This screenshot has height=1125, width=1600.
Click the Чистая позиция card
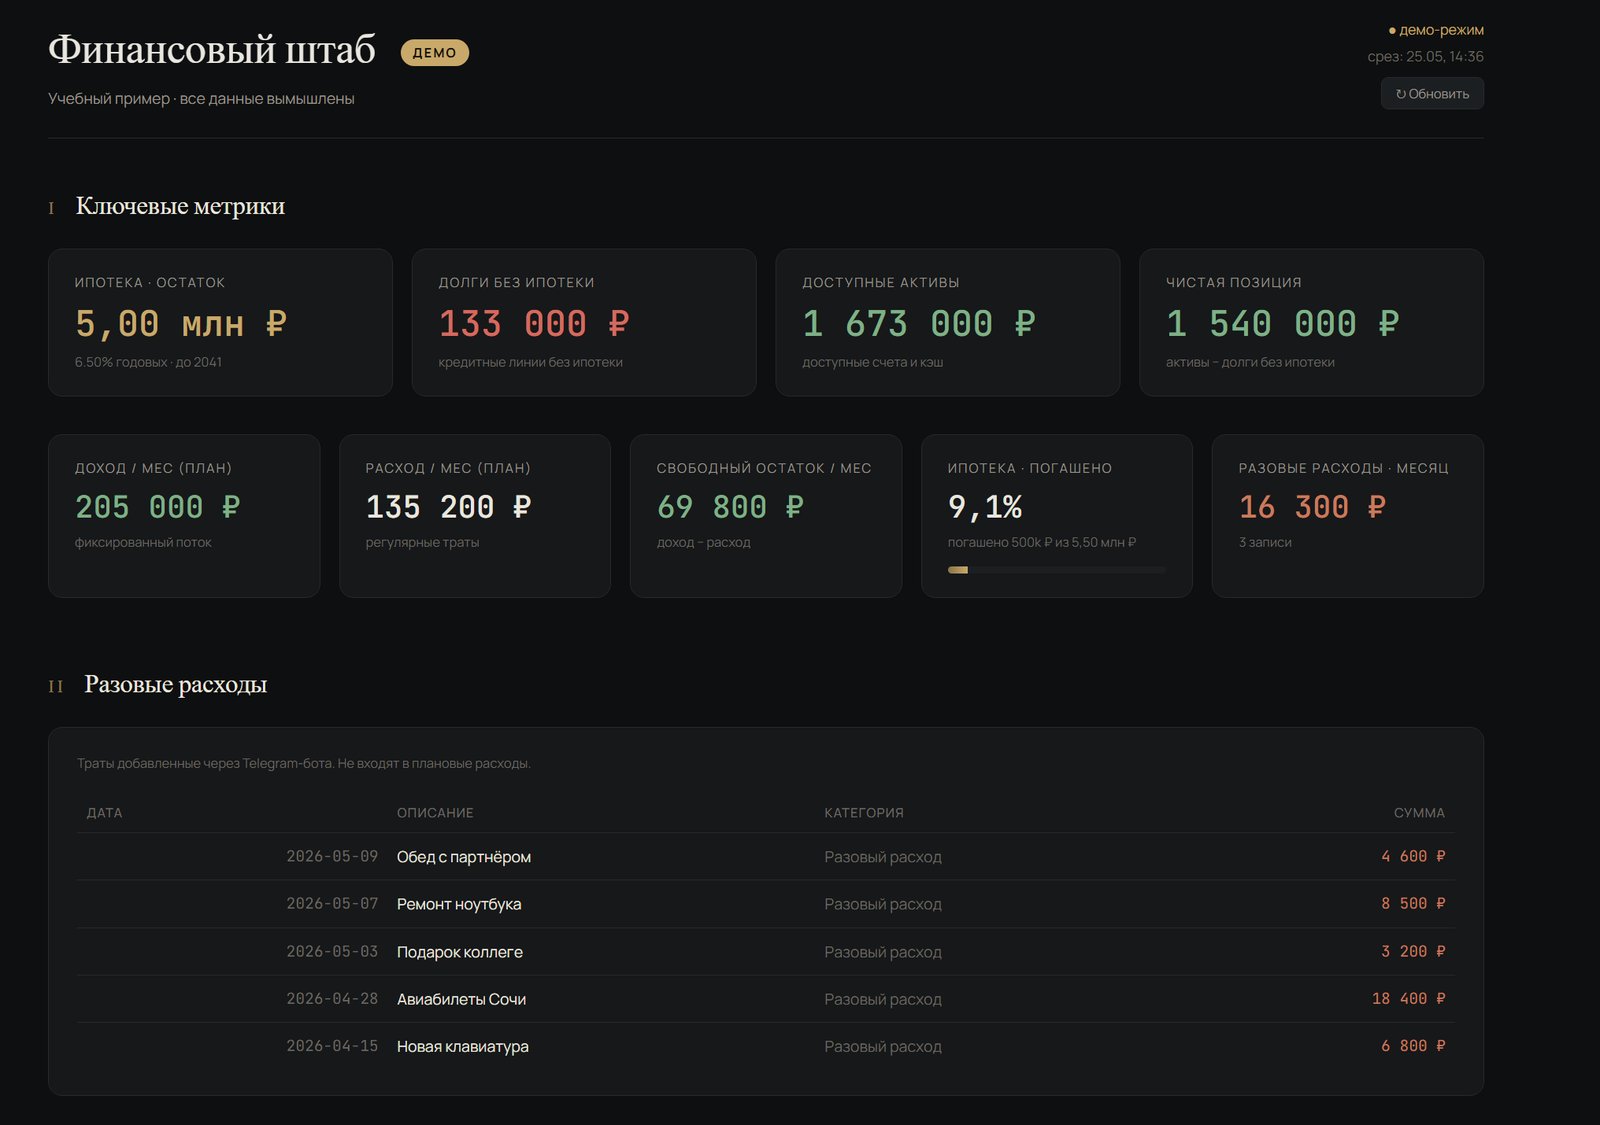tap(1311, 322)
